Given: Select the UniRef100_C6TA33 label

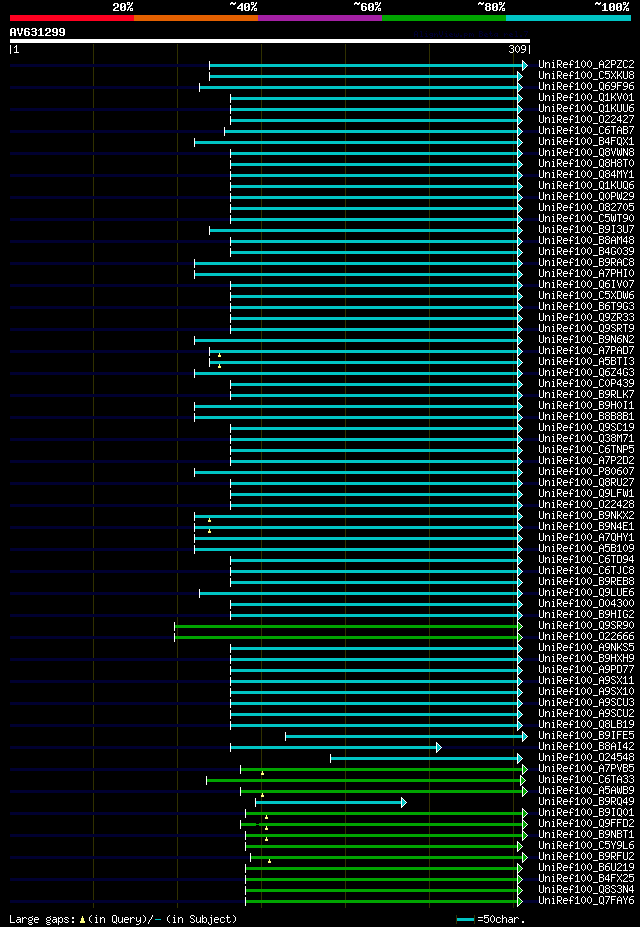Looking at the screenshot, I should pos(586,780).
